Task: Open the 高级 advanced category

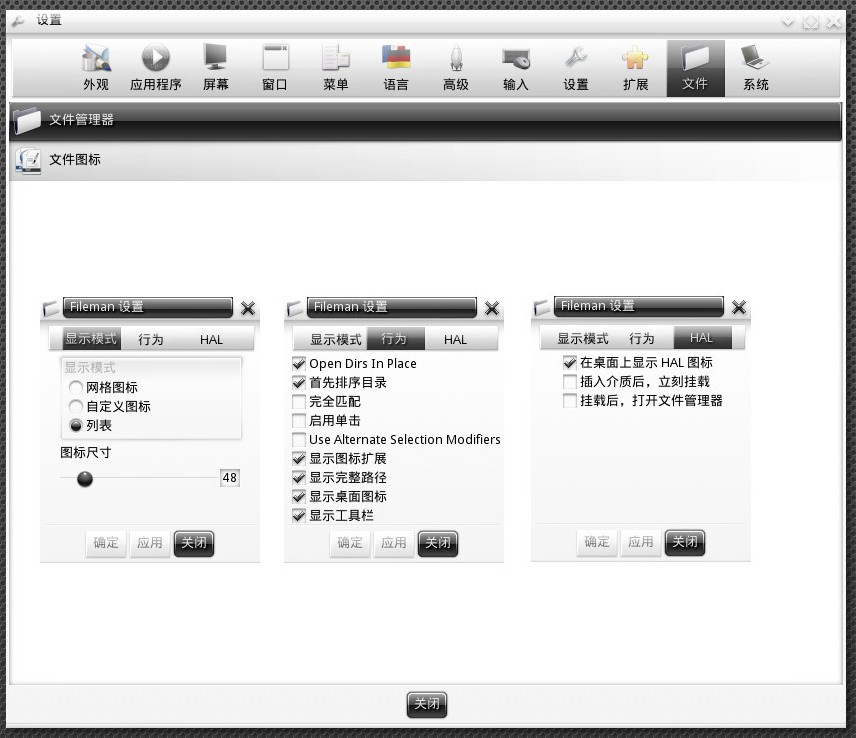Action: 455,68
